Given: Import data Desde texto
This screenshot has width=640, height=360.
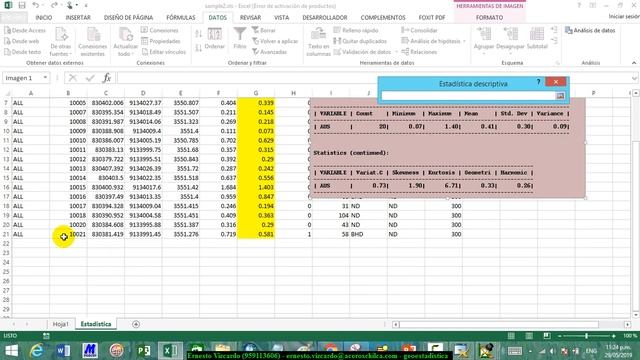Looking at the screenshot, I should (22, 52).
